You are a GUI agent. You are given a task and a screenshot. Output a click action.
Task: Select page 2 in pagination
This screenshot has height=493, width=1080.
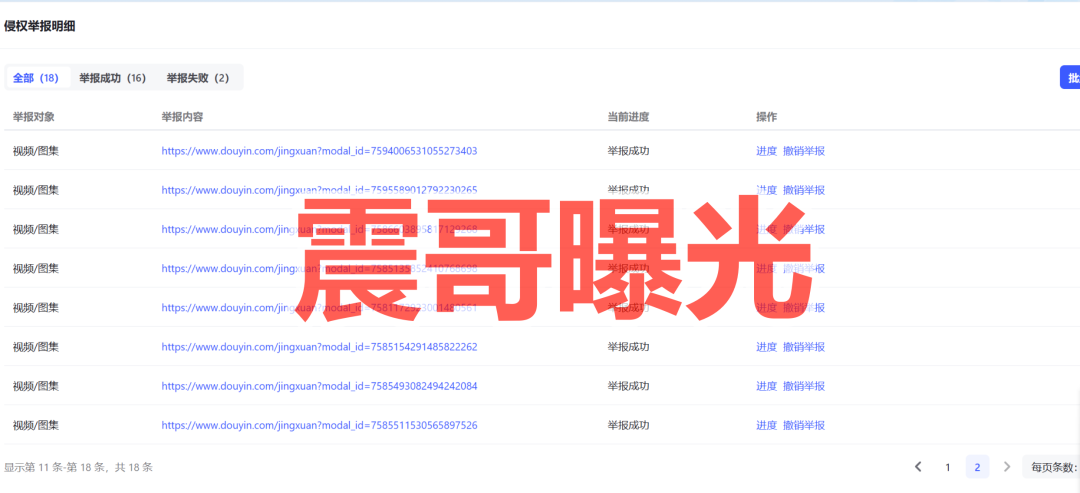pos(977,467)
